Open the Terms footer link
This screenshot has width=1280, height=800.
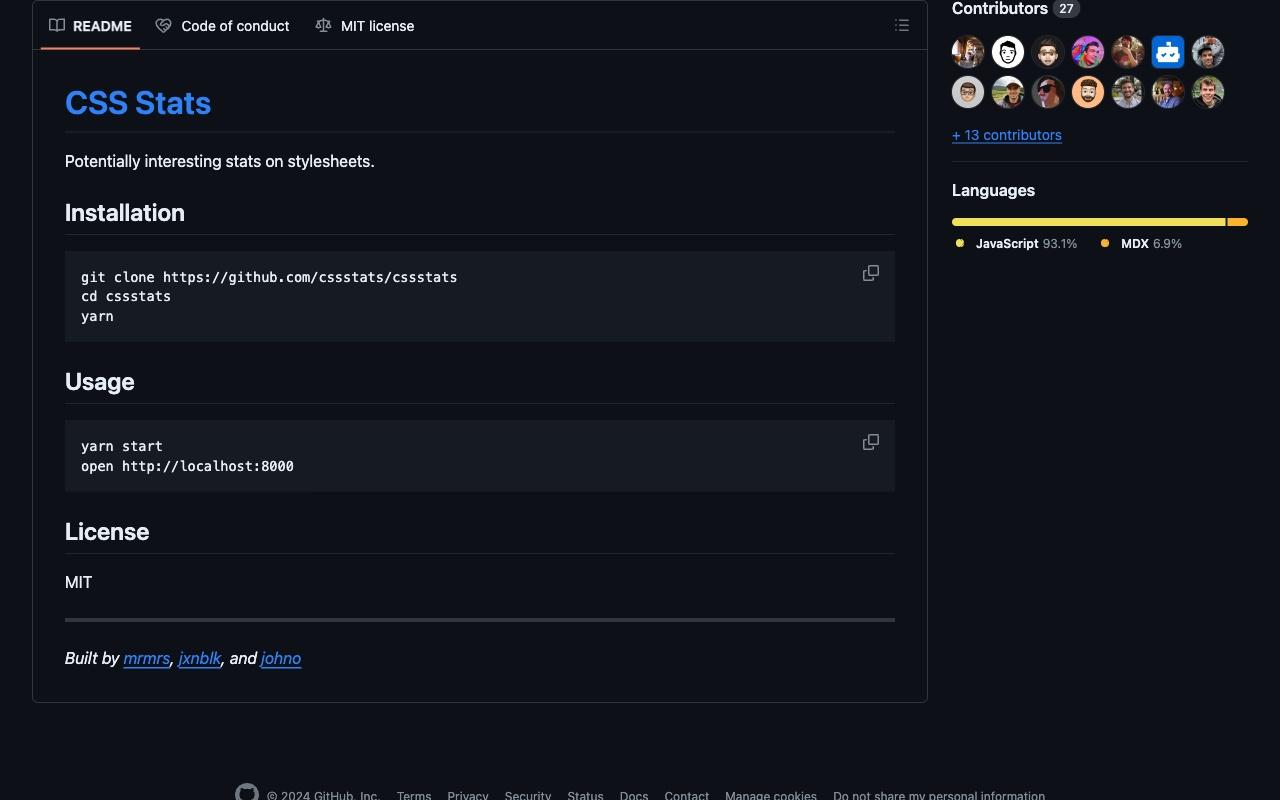414,796
